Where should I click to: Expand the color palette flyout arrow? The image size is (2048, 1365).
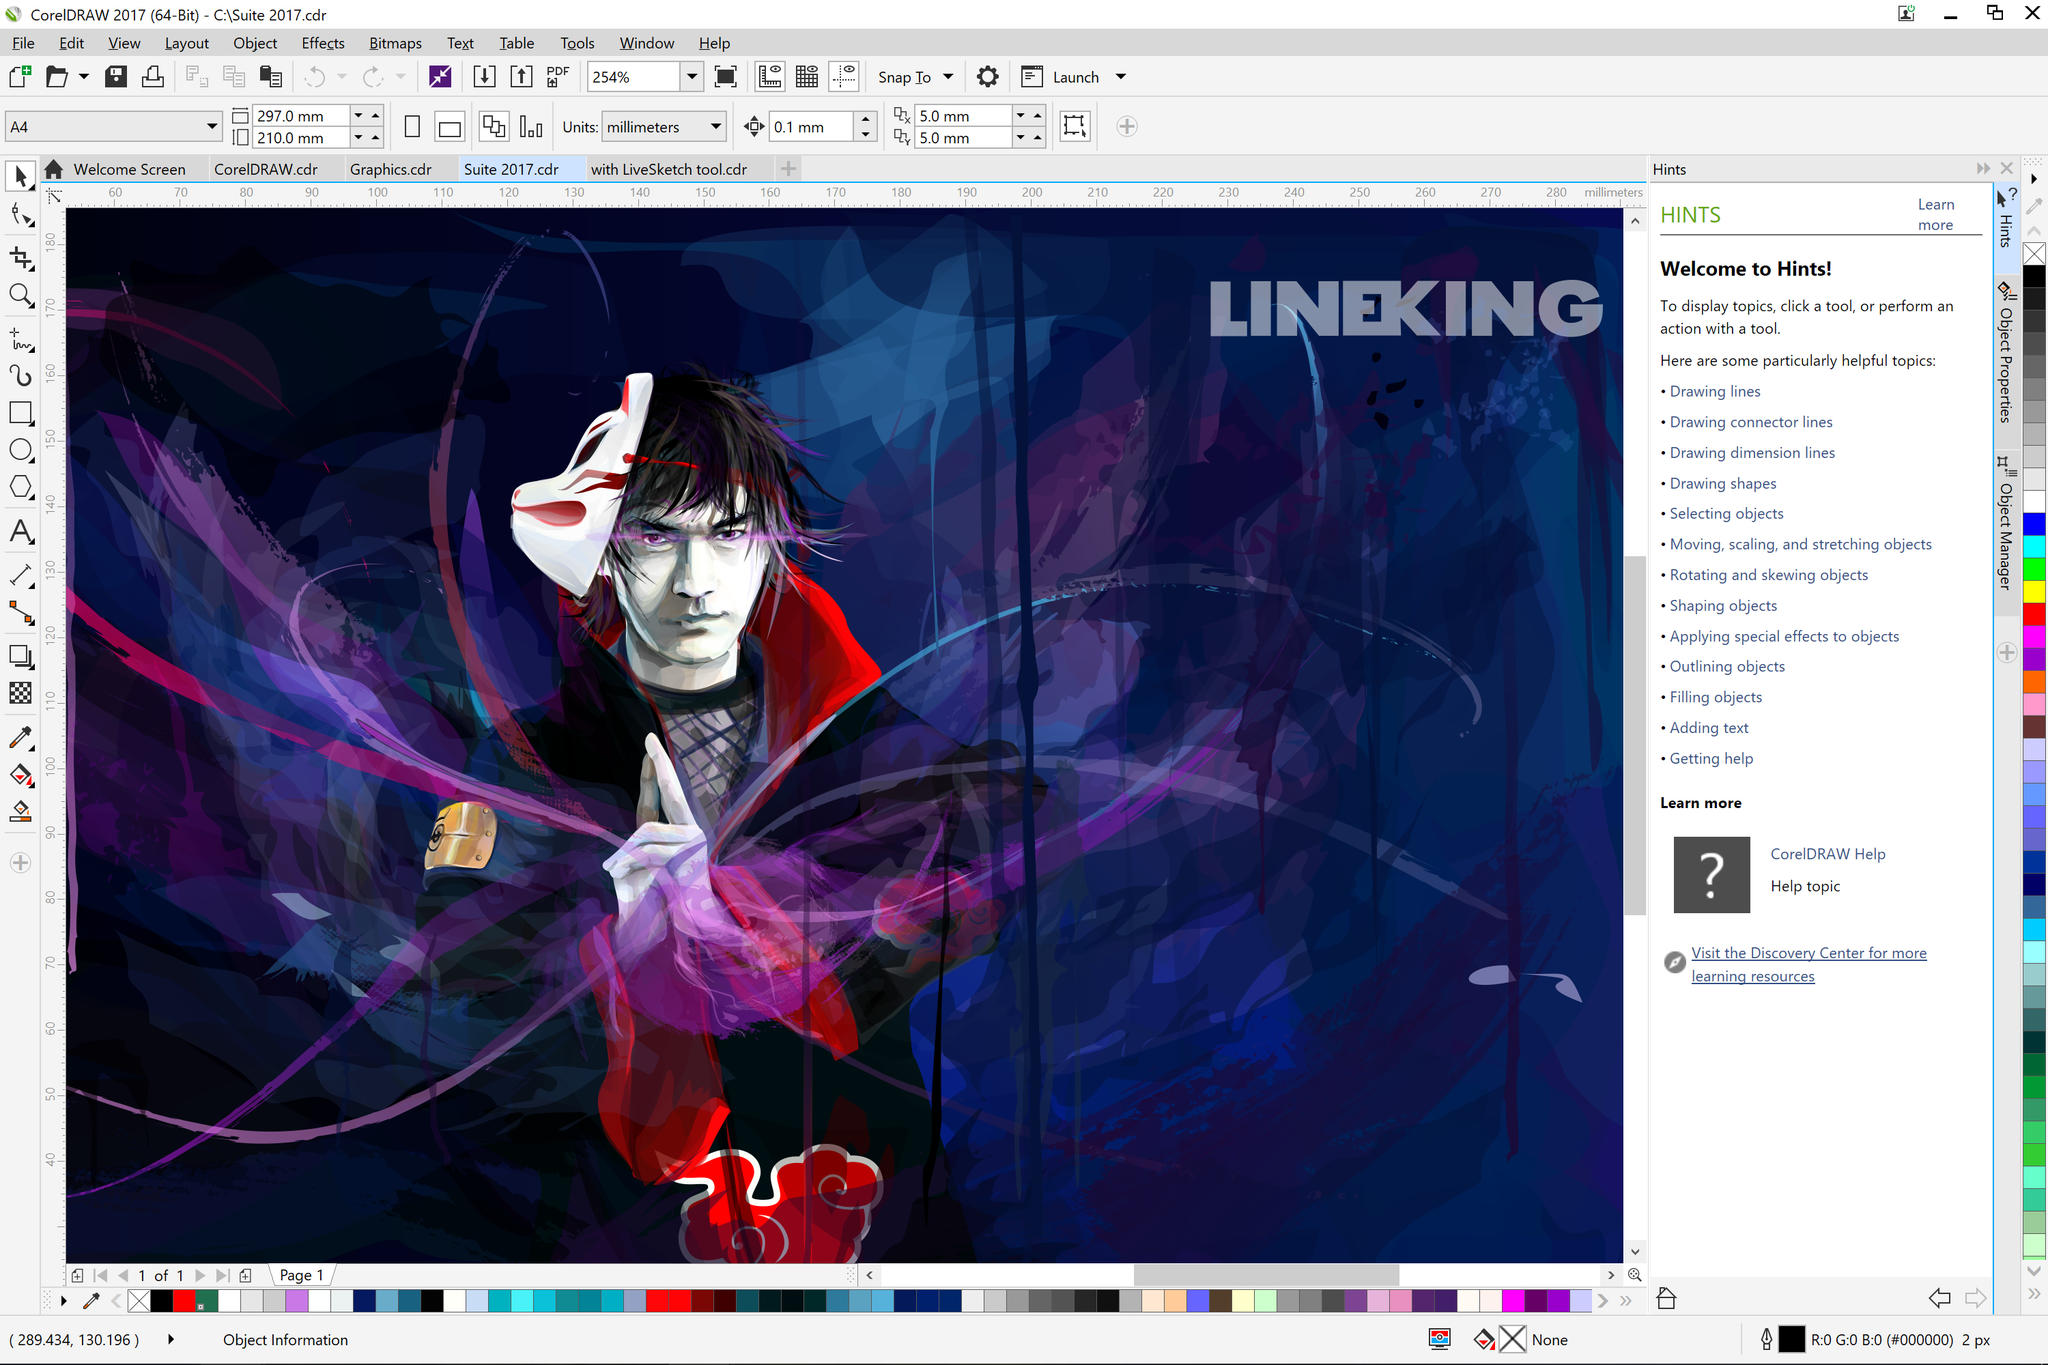tap(63, 1301)
